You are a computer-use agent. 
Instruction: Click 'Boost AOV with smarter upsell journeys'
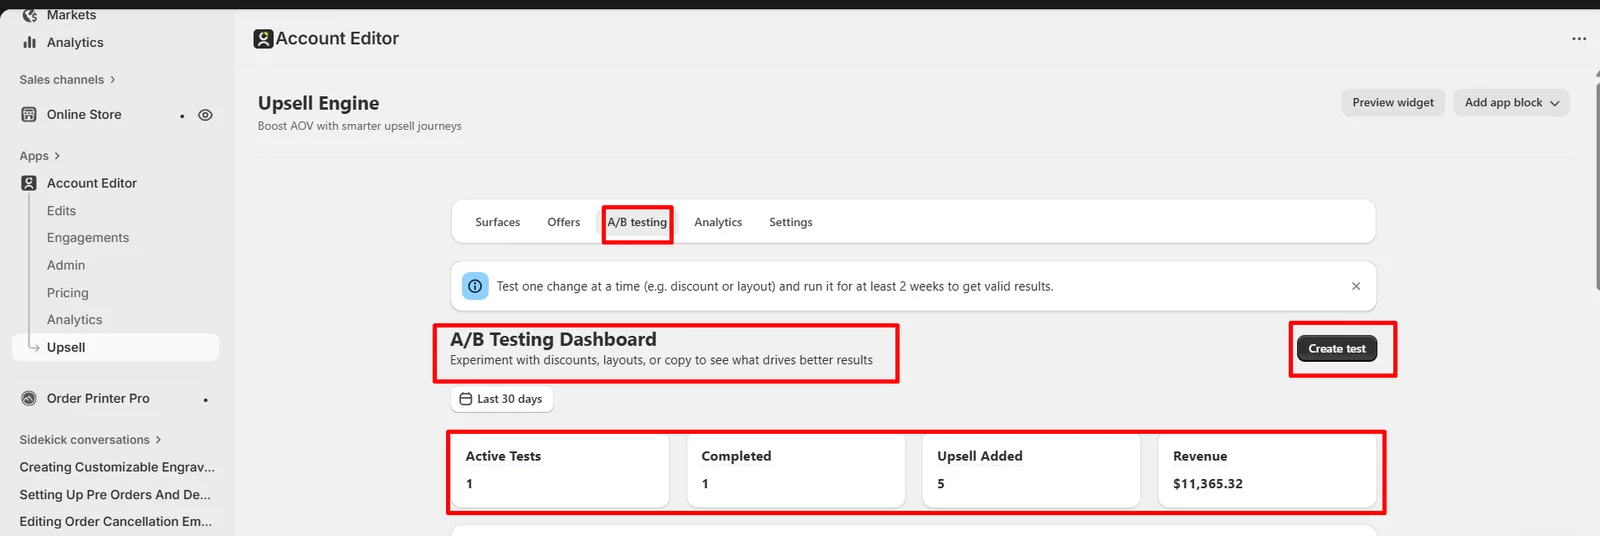point(360,126)
